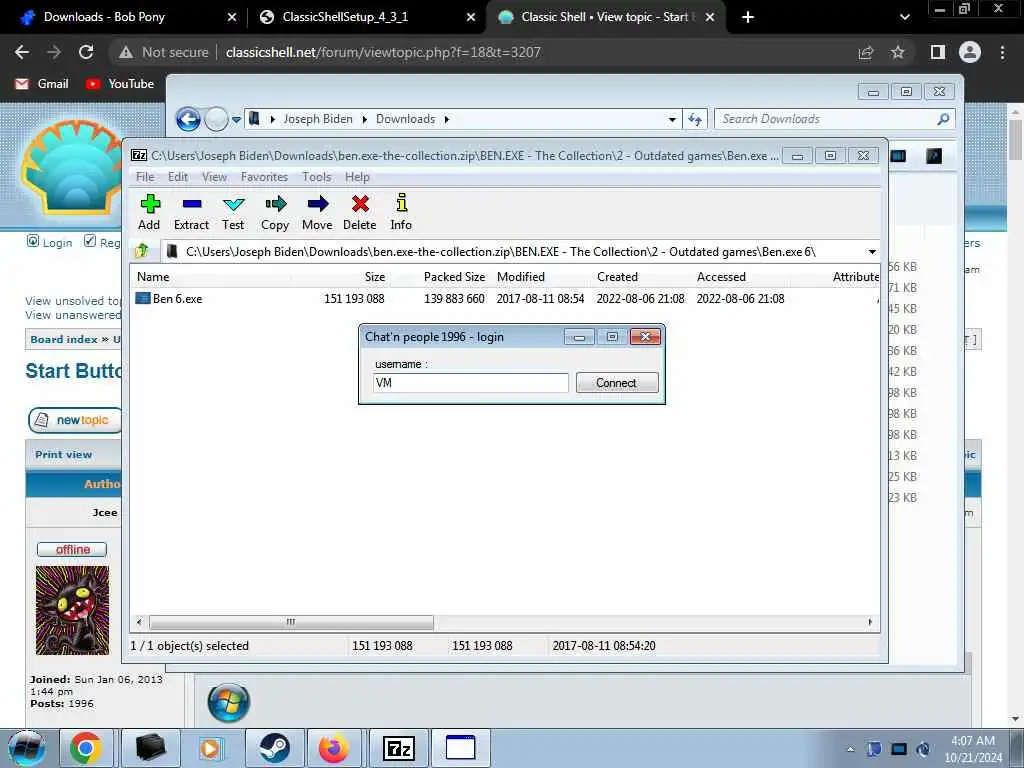The image size is (1024, 768).
Task: Click the Delete red X icon
Action: click(x=360, y=204)
